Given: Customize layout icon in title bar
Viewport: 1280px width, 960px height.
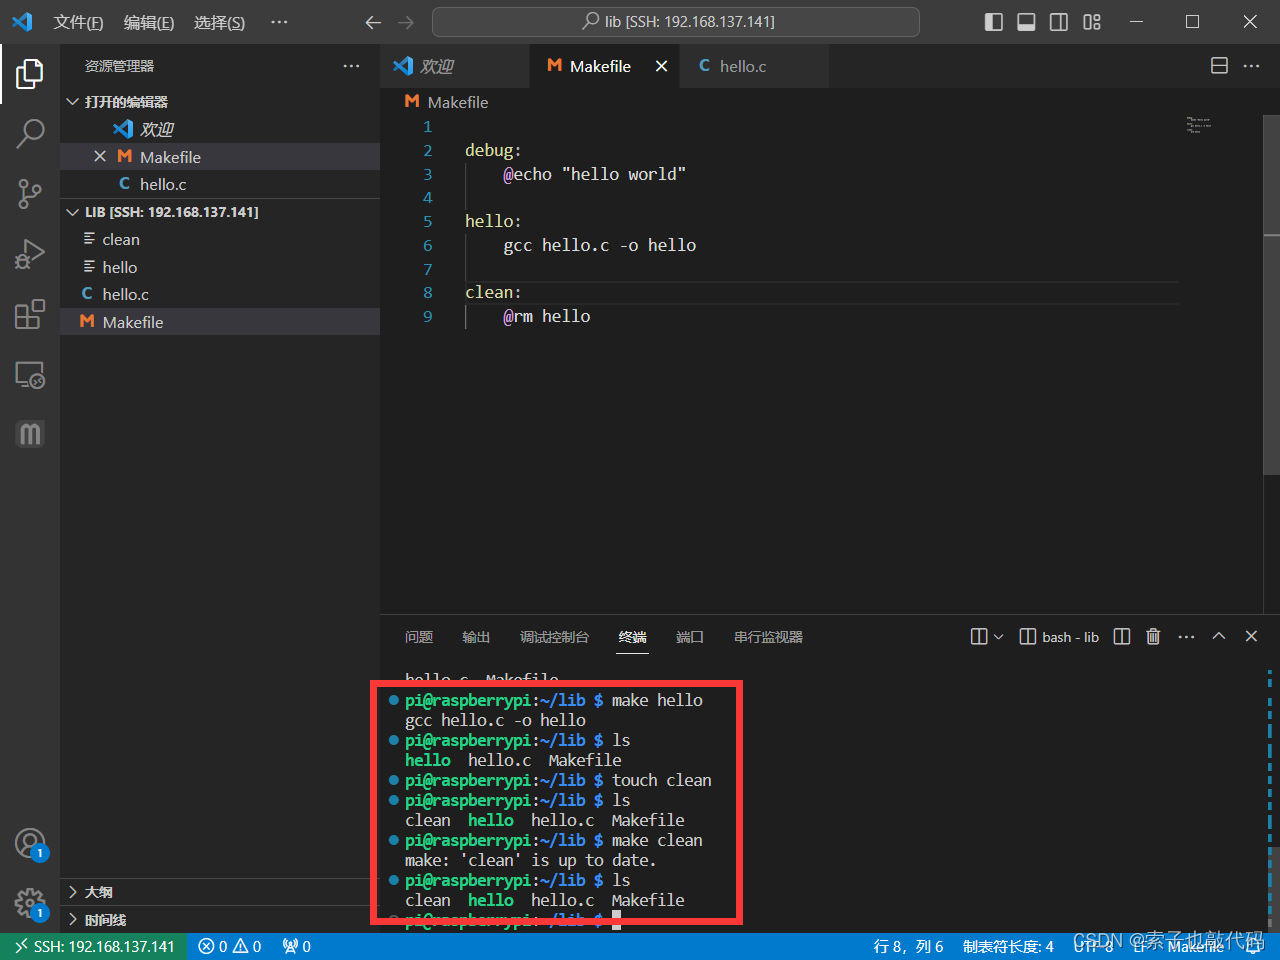Looking at the screenshot, I should [1091, 22].
